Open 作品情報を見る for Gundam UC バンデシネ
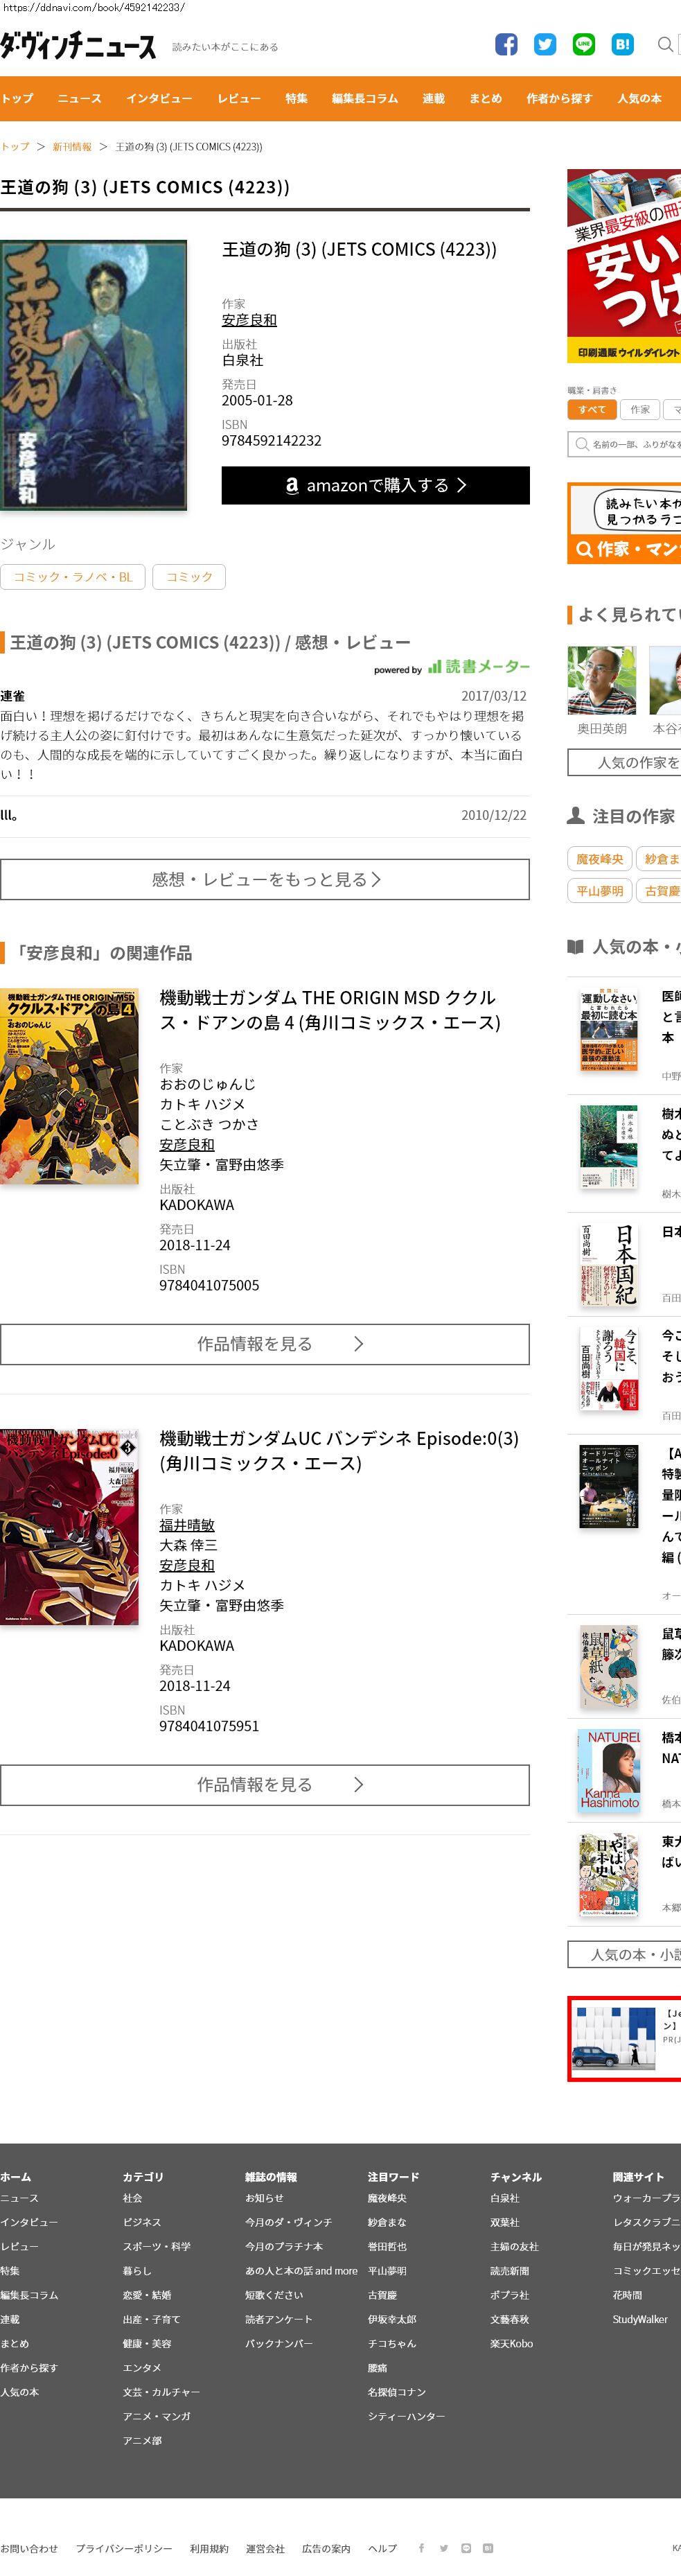The height and width of the screenshot is (2576, 681). pyautogui.click(x=265, y=1785)
